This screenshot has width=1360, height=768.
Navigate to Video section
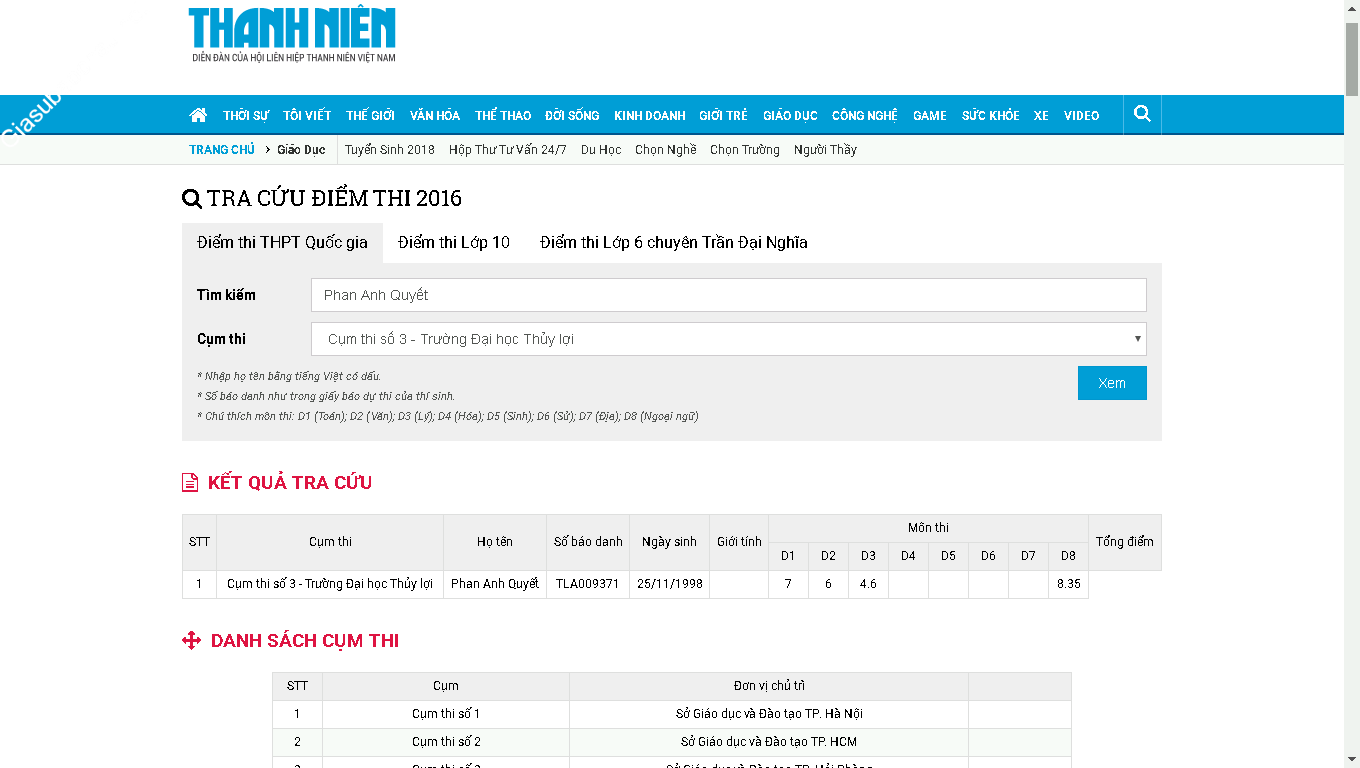[x=1081, y=116]
